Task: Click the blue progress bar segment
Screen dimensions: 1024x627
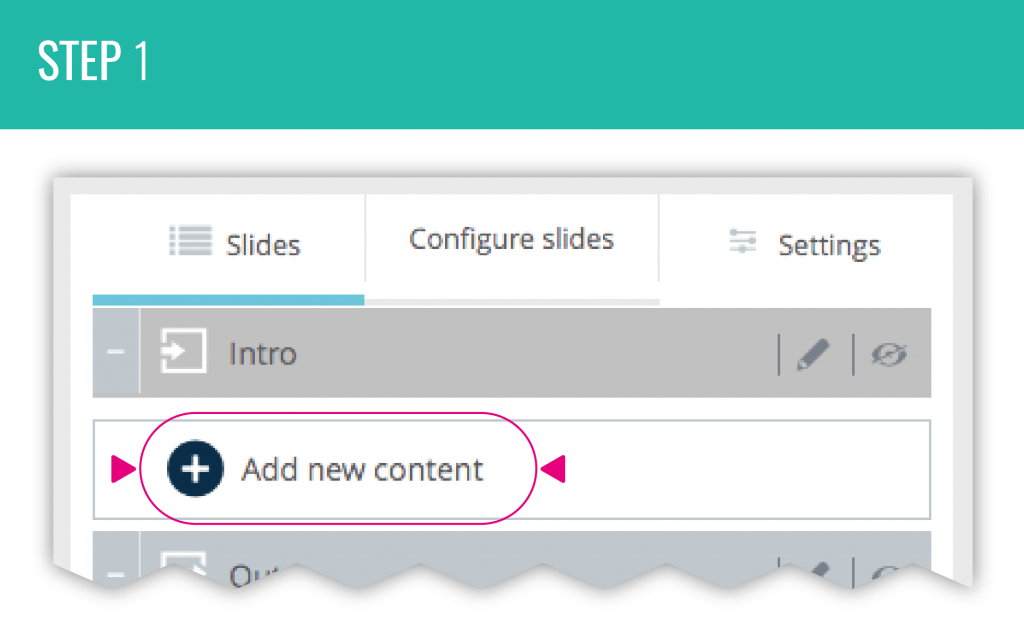Action: pyautogui.click(x=228, y=299)
